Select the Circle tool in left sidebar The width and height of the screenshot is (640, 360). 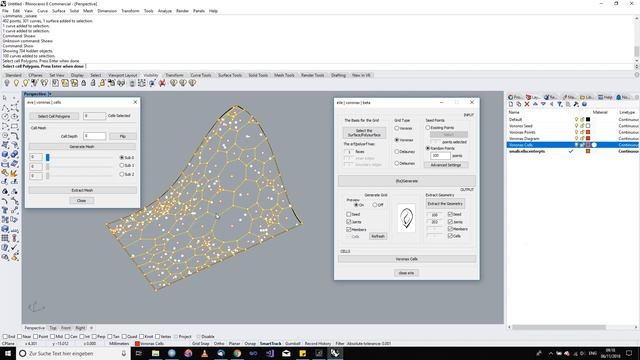[x=5, y=117]
